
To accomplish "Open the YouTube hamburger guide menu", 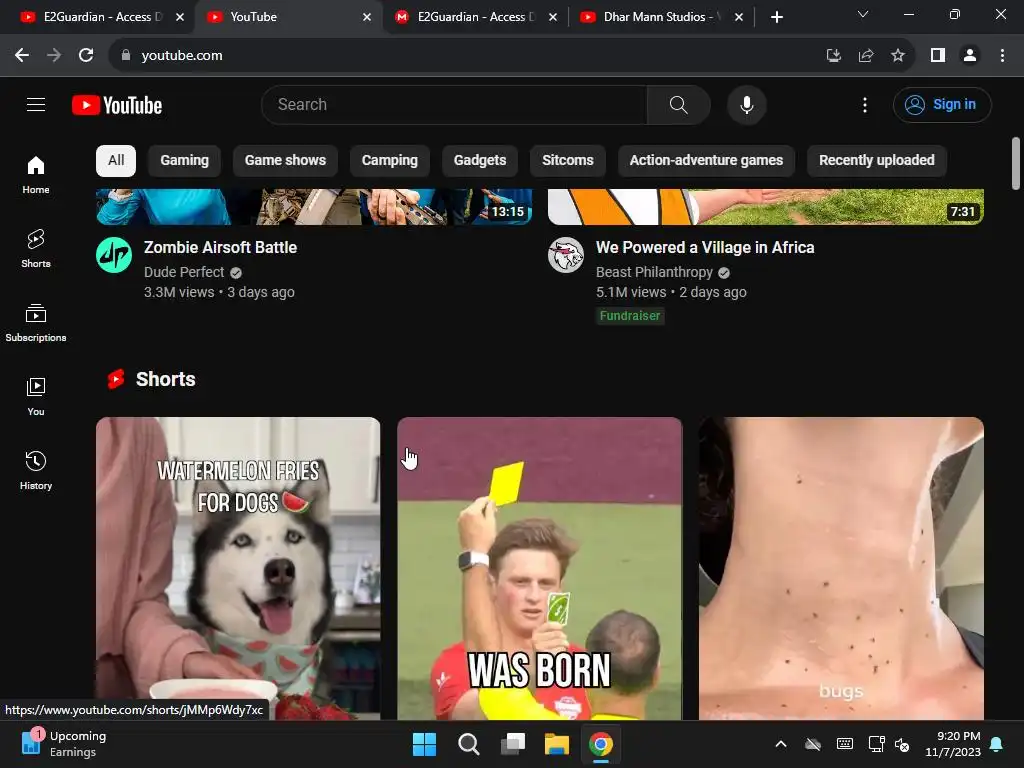I will click(x=36, y=104).
